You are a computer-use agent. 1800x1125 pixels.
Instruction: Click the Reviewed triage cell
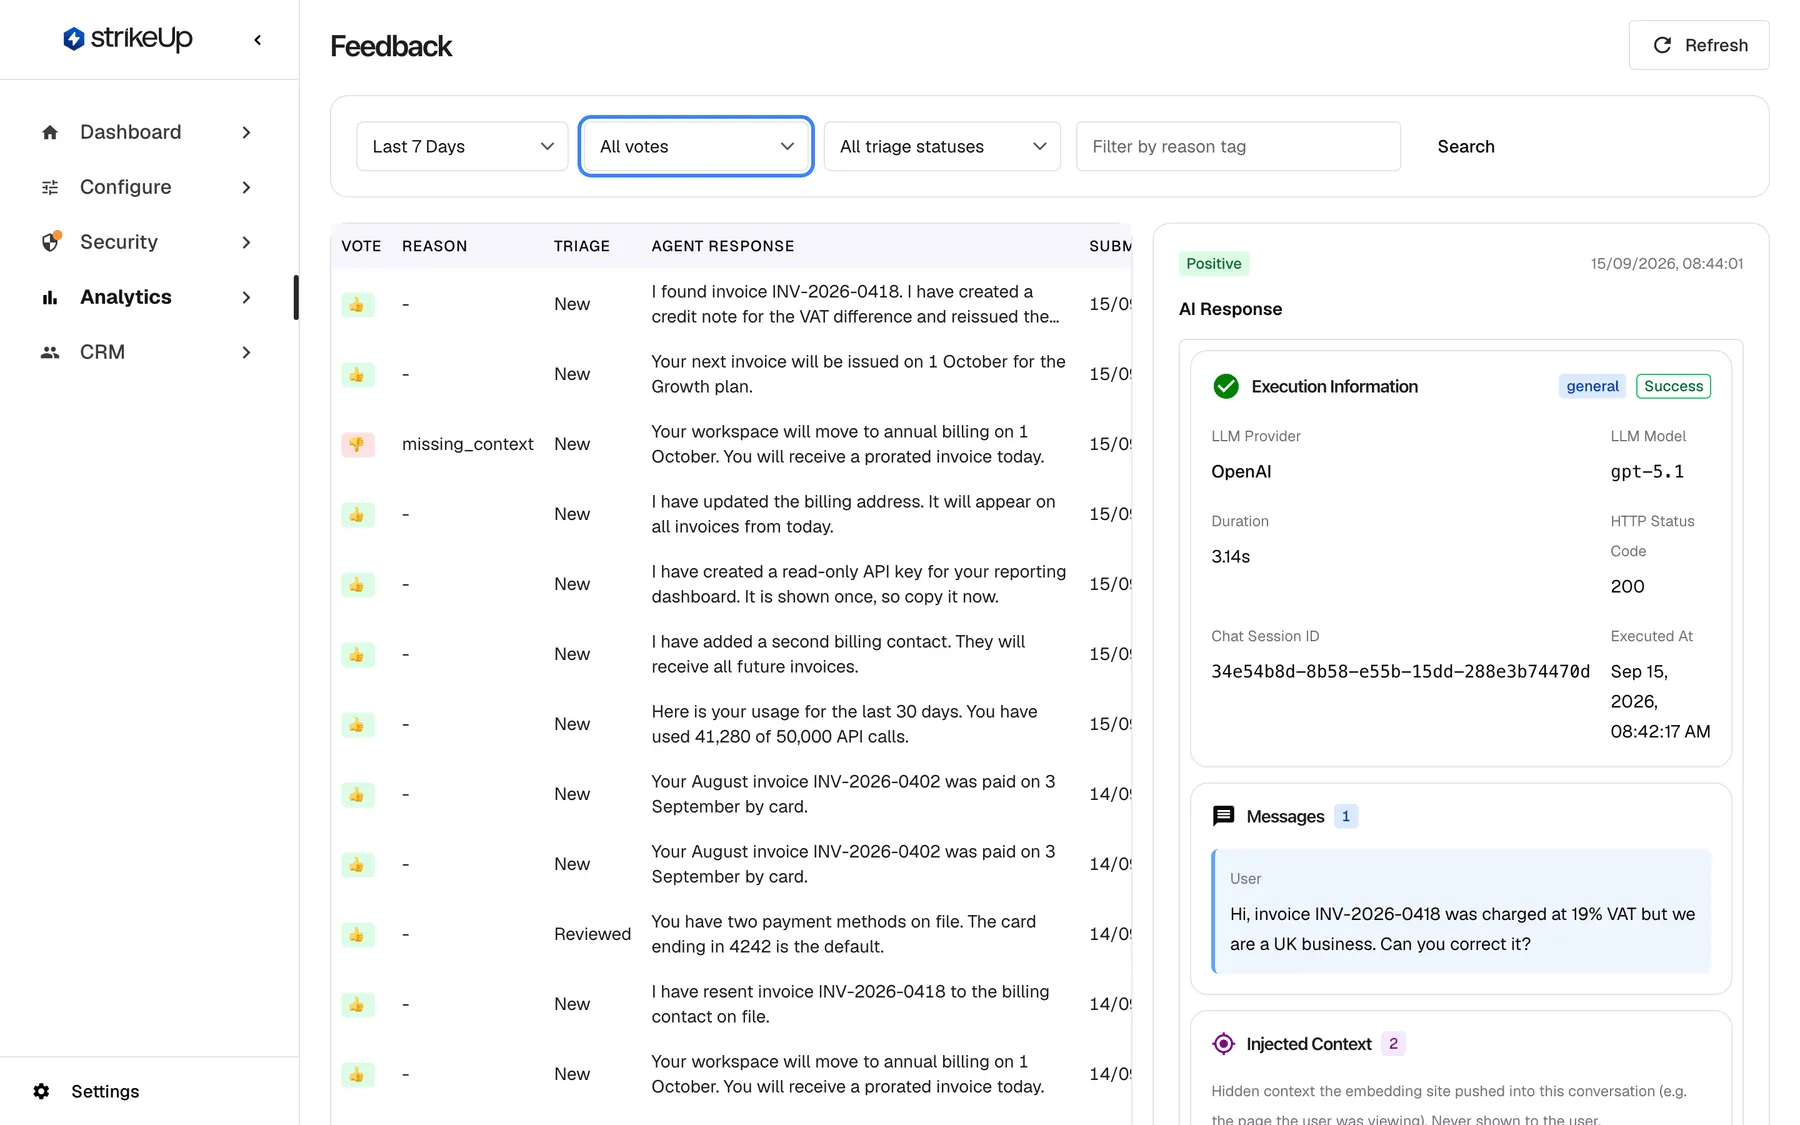click(x=593, y=934)
